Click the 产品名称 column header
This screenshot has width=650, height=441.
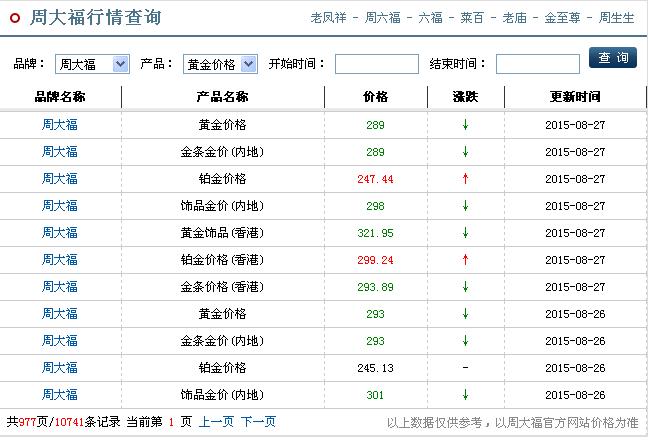point(222,97)
